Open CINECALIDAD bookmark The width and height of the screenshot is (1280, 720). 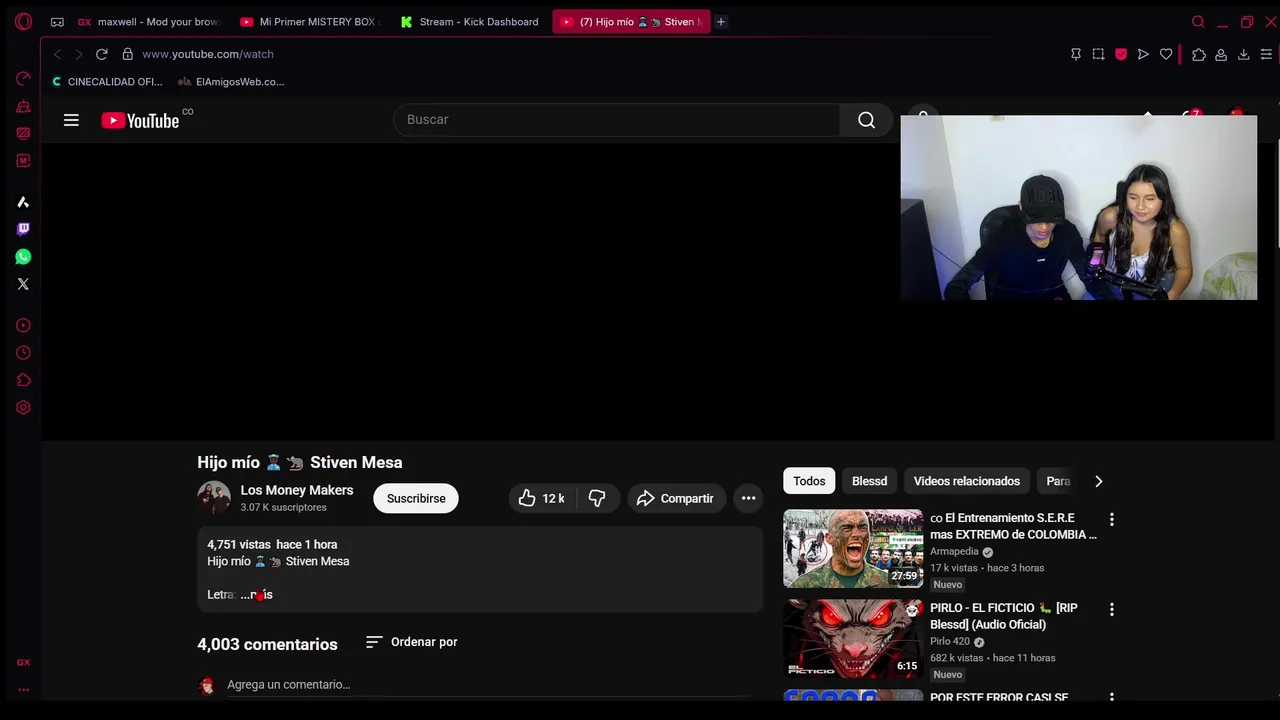(x=107, y=82)
